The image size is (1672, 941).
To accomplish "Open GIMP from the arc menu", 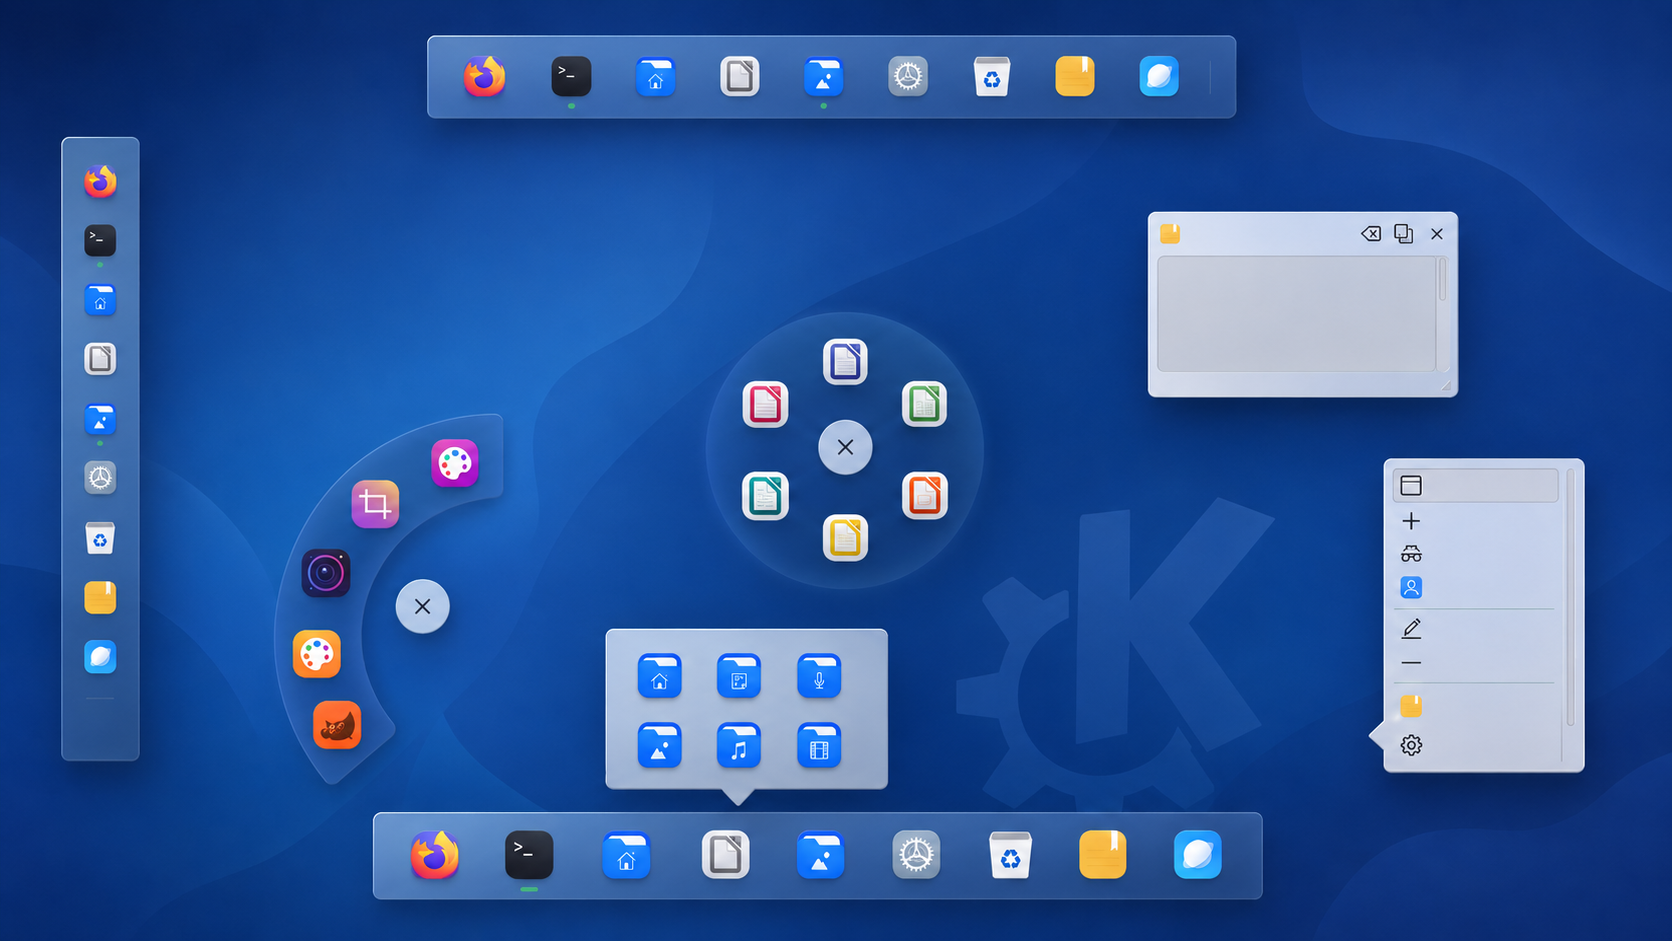I will 337,725.
